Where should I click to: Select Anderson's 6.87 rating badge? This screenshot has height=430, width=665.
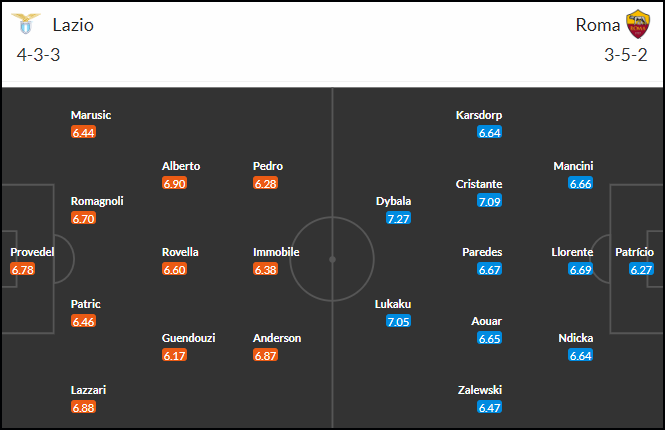click(x=265, y=355)
